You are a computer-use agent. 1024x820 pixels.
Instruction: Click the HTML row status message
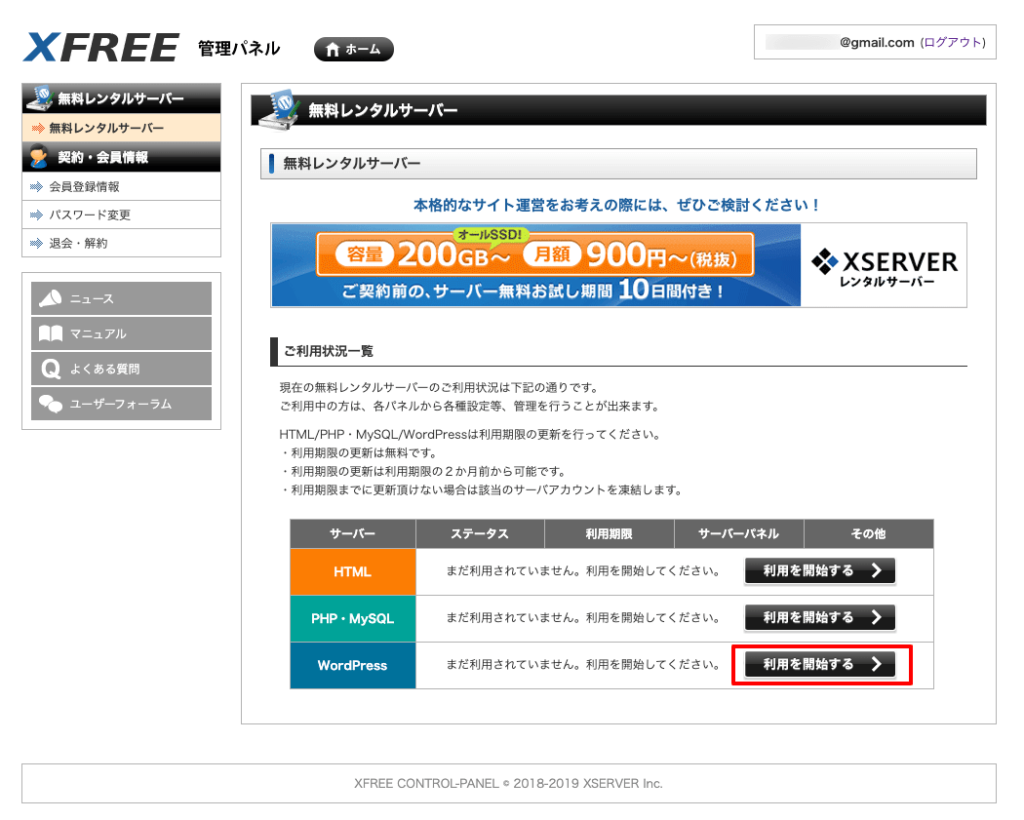[x=583, y=571]
